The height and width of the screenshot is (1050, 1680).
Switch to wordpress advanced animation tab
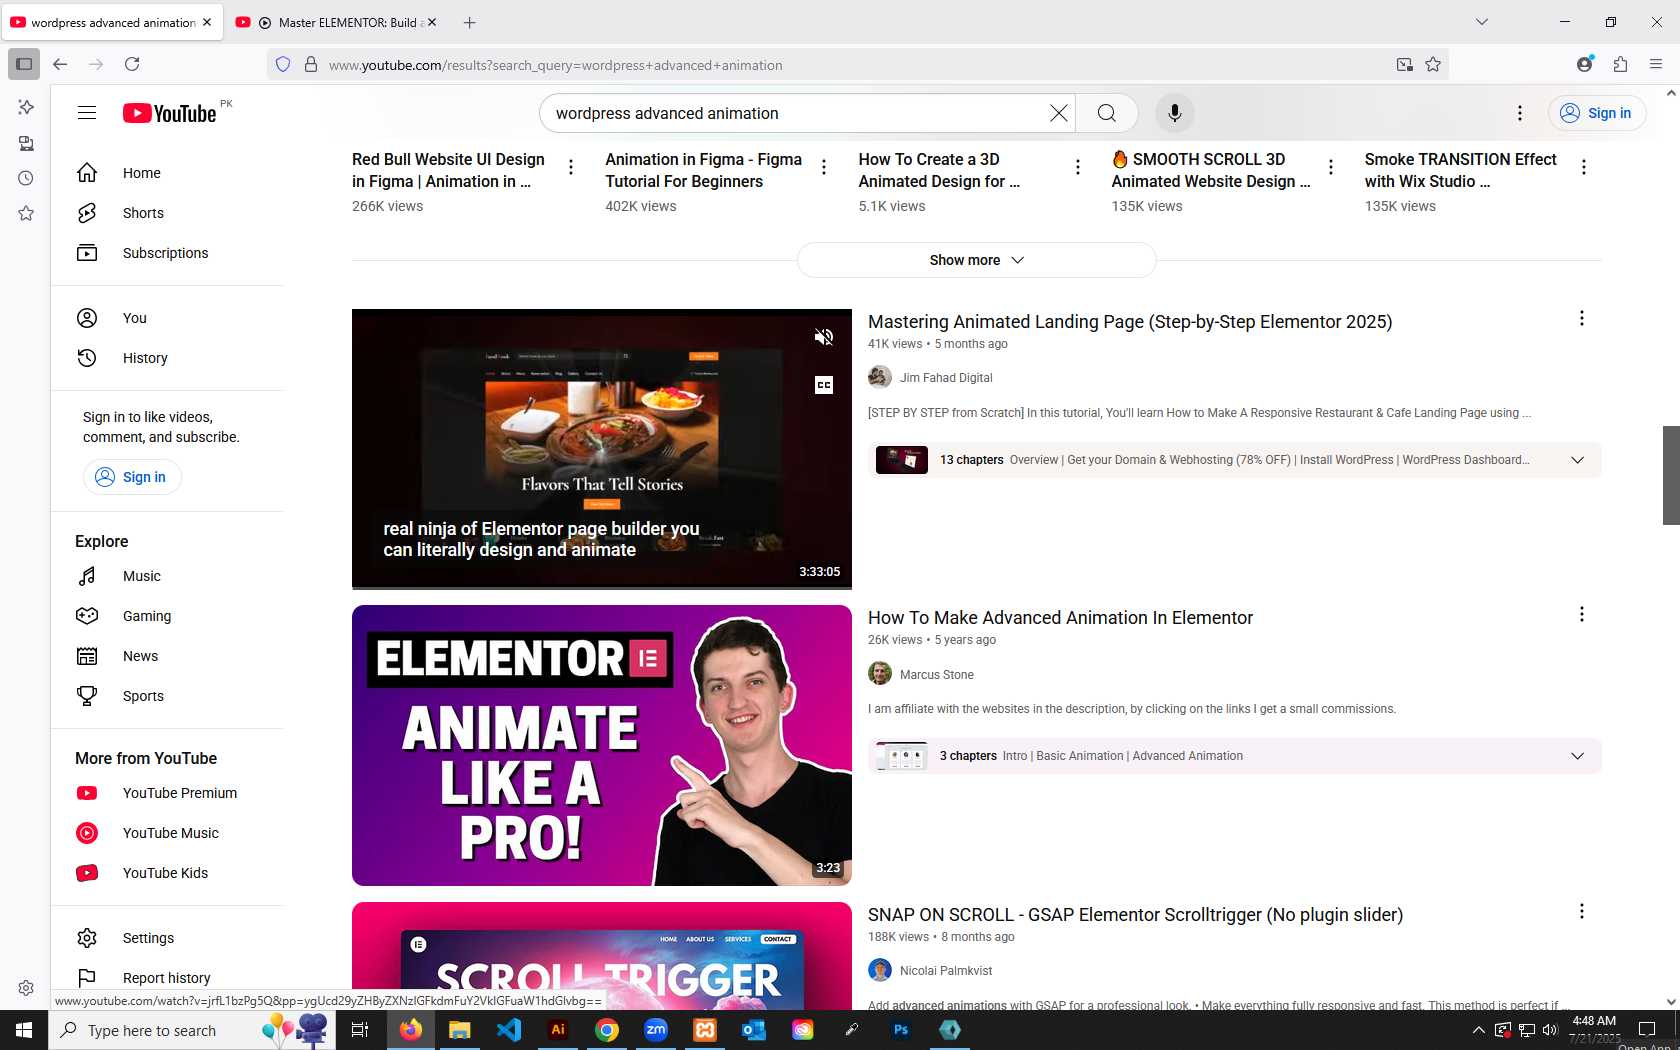click(x=112, y=22)
